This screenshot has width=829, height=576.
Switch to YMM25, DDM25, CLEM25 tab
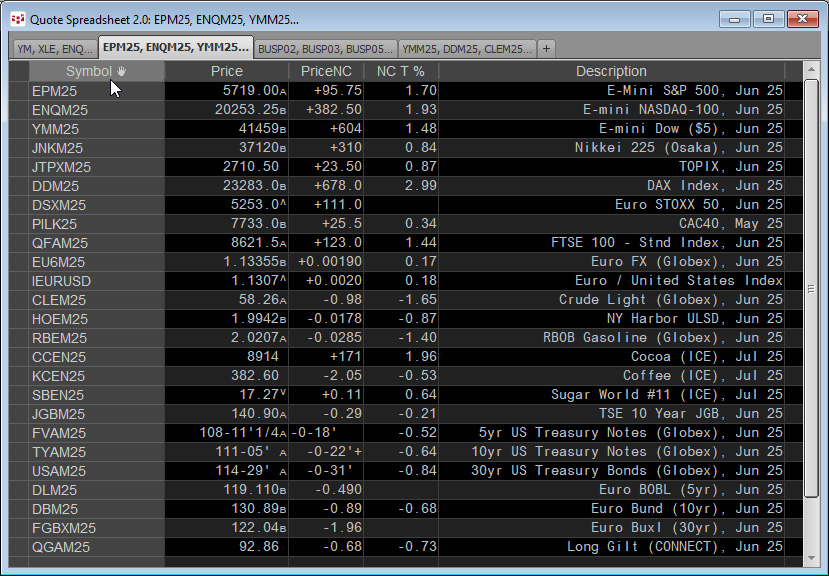click(467, 49)
